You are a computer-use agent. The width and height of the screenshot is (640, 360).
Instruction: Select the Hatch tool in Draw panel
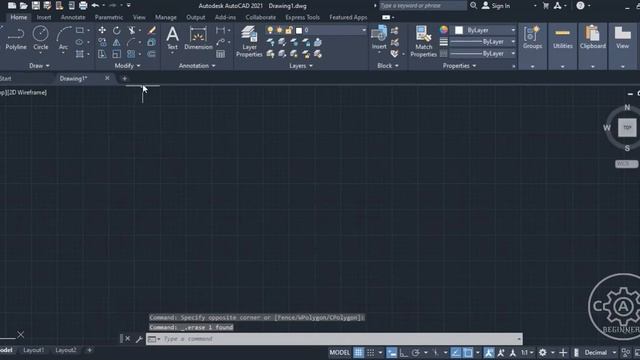[x=80, y=54]
